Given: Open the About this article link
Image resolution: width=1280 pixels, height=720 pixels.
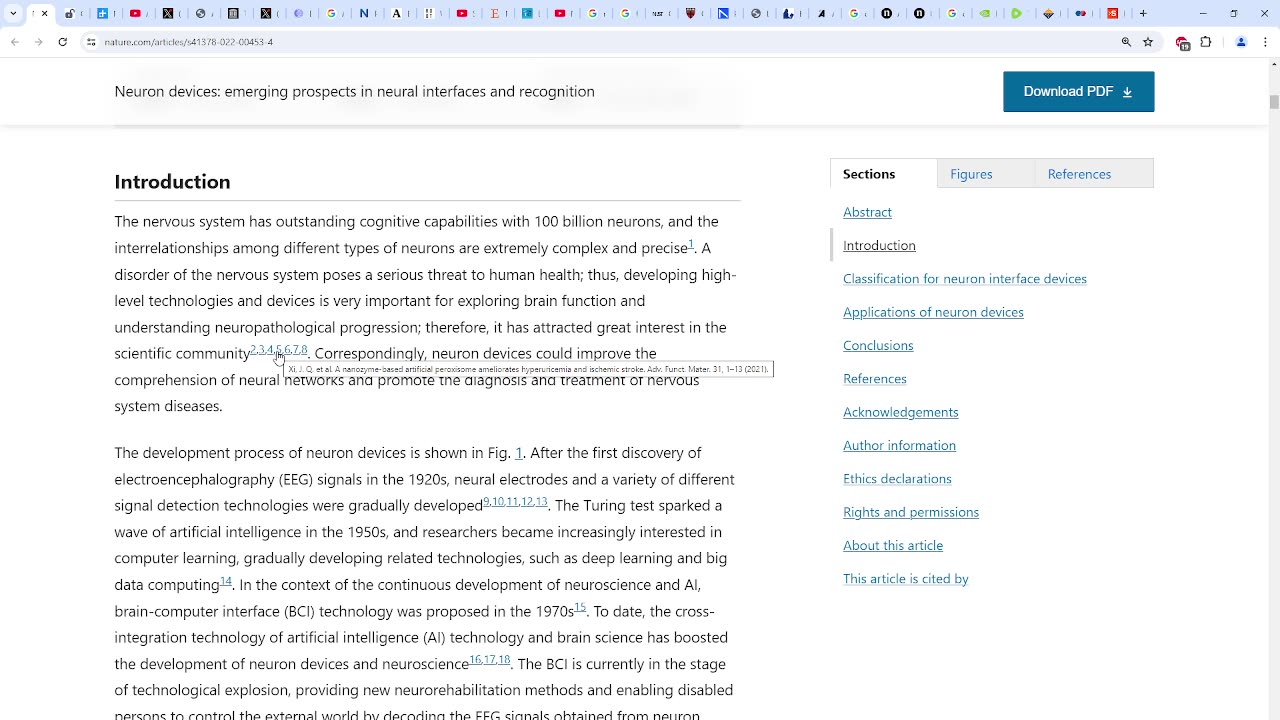Looking at the screenshot, I should 893,545.
